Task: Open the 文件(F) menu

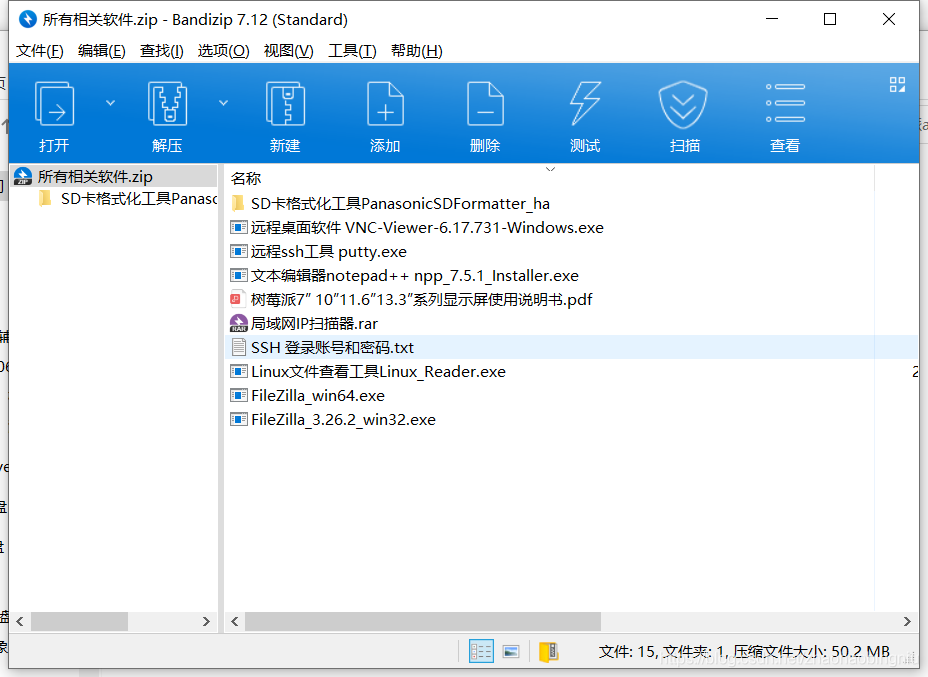Action: pos(40,51)
